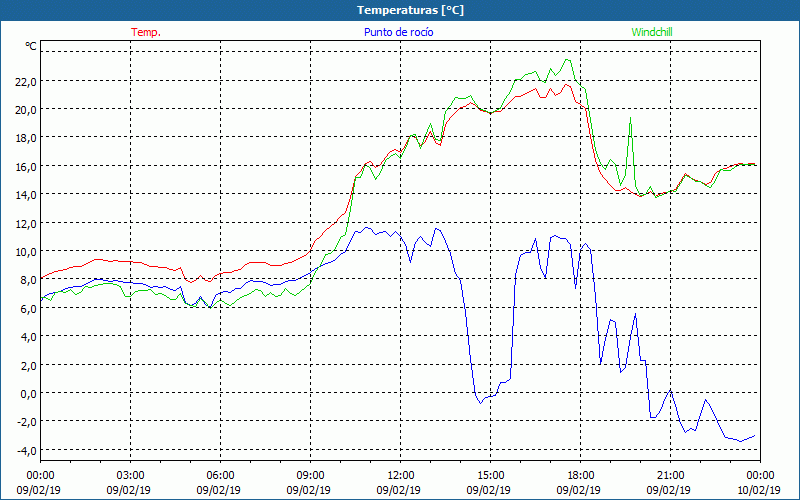Click the 12,0 y-axis value
The width and height of the screenshot is (800, 500).
click(26, 223)
